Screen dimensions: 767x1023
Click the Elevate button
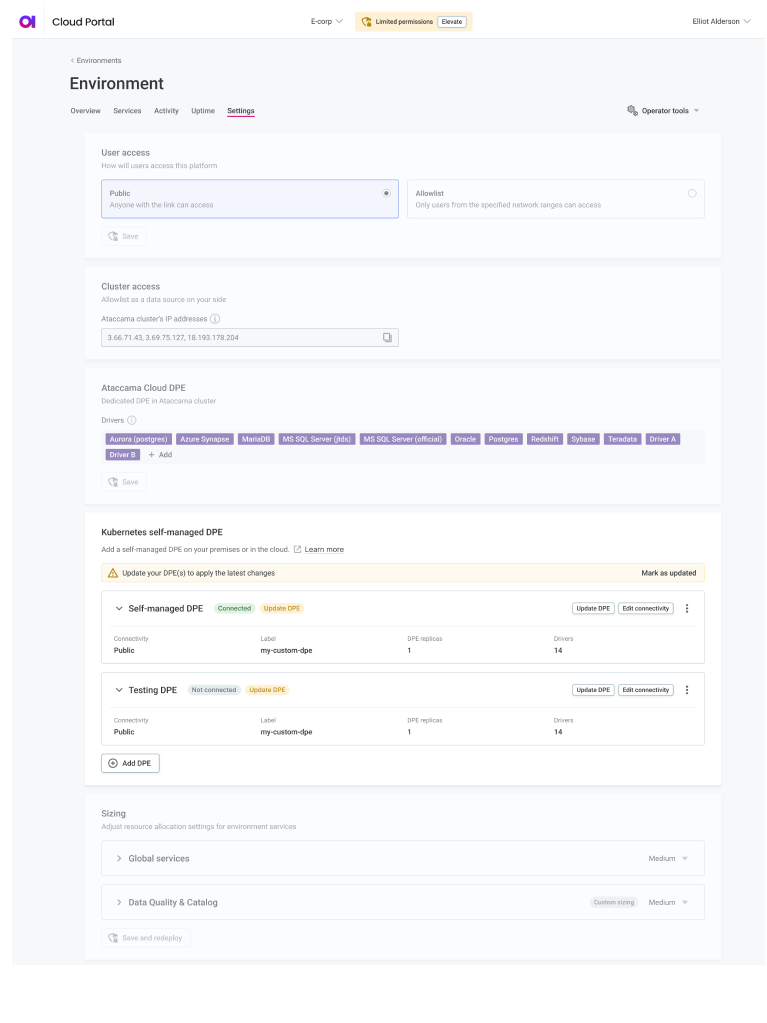coord(452,21)
